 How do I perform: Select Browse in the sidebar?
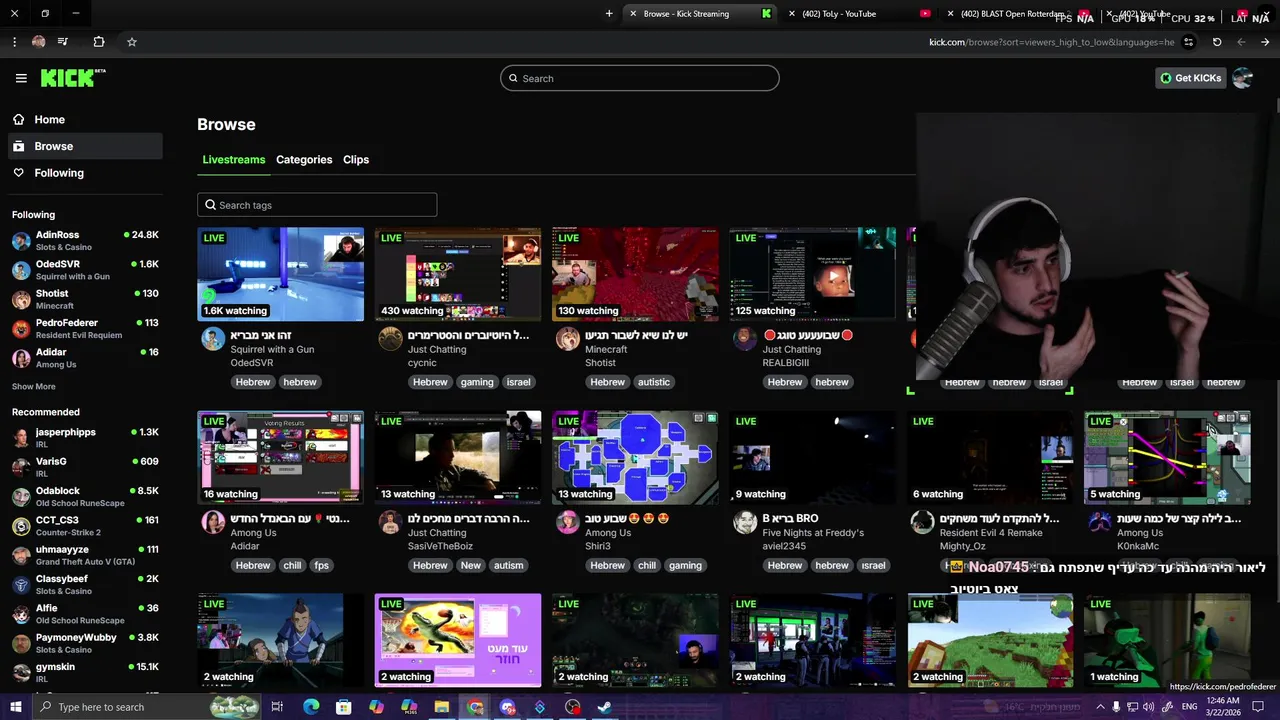84,146
